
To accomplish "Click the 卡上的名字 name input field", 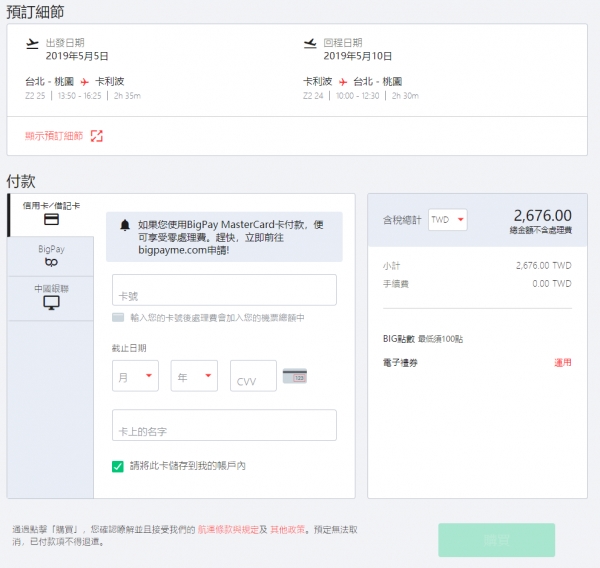I will tap(224, 426).
